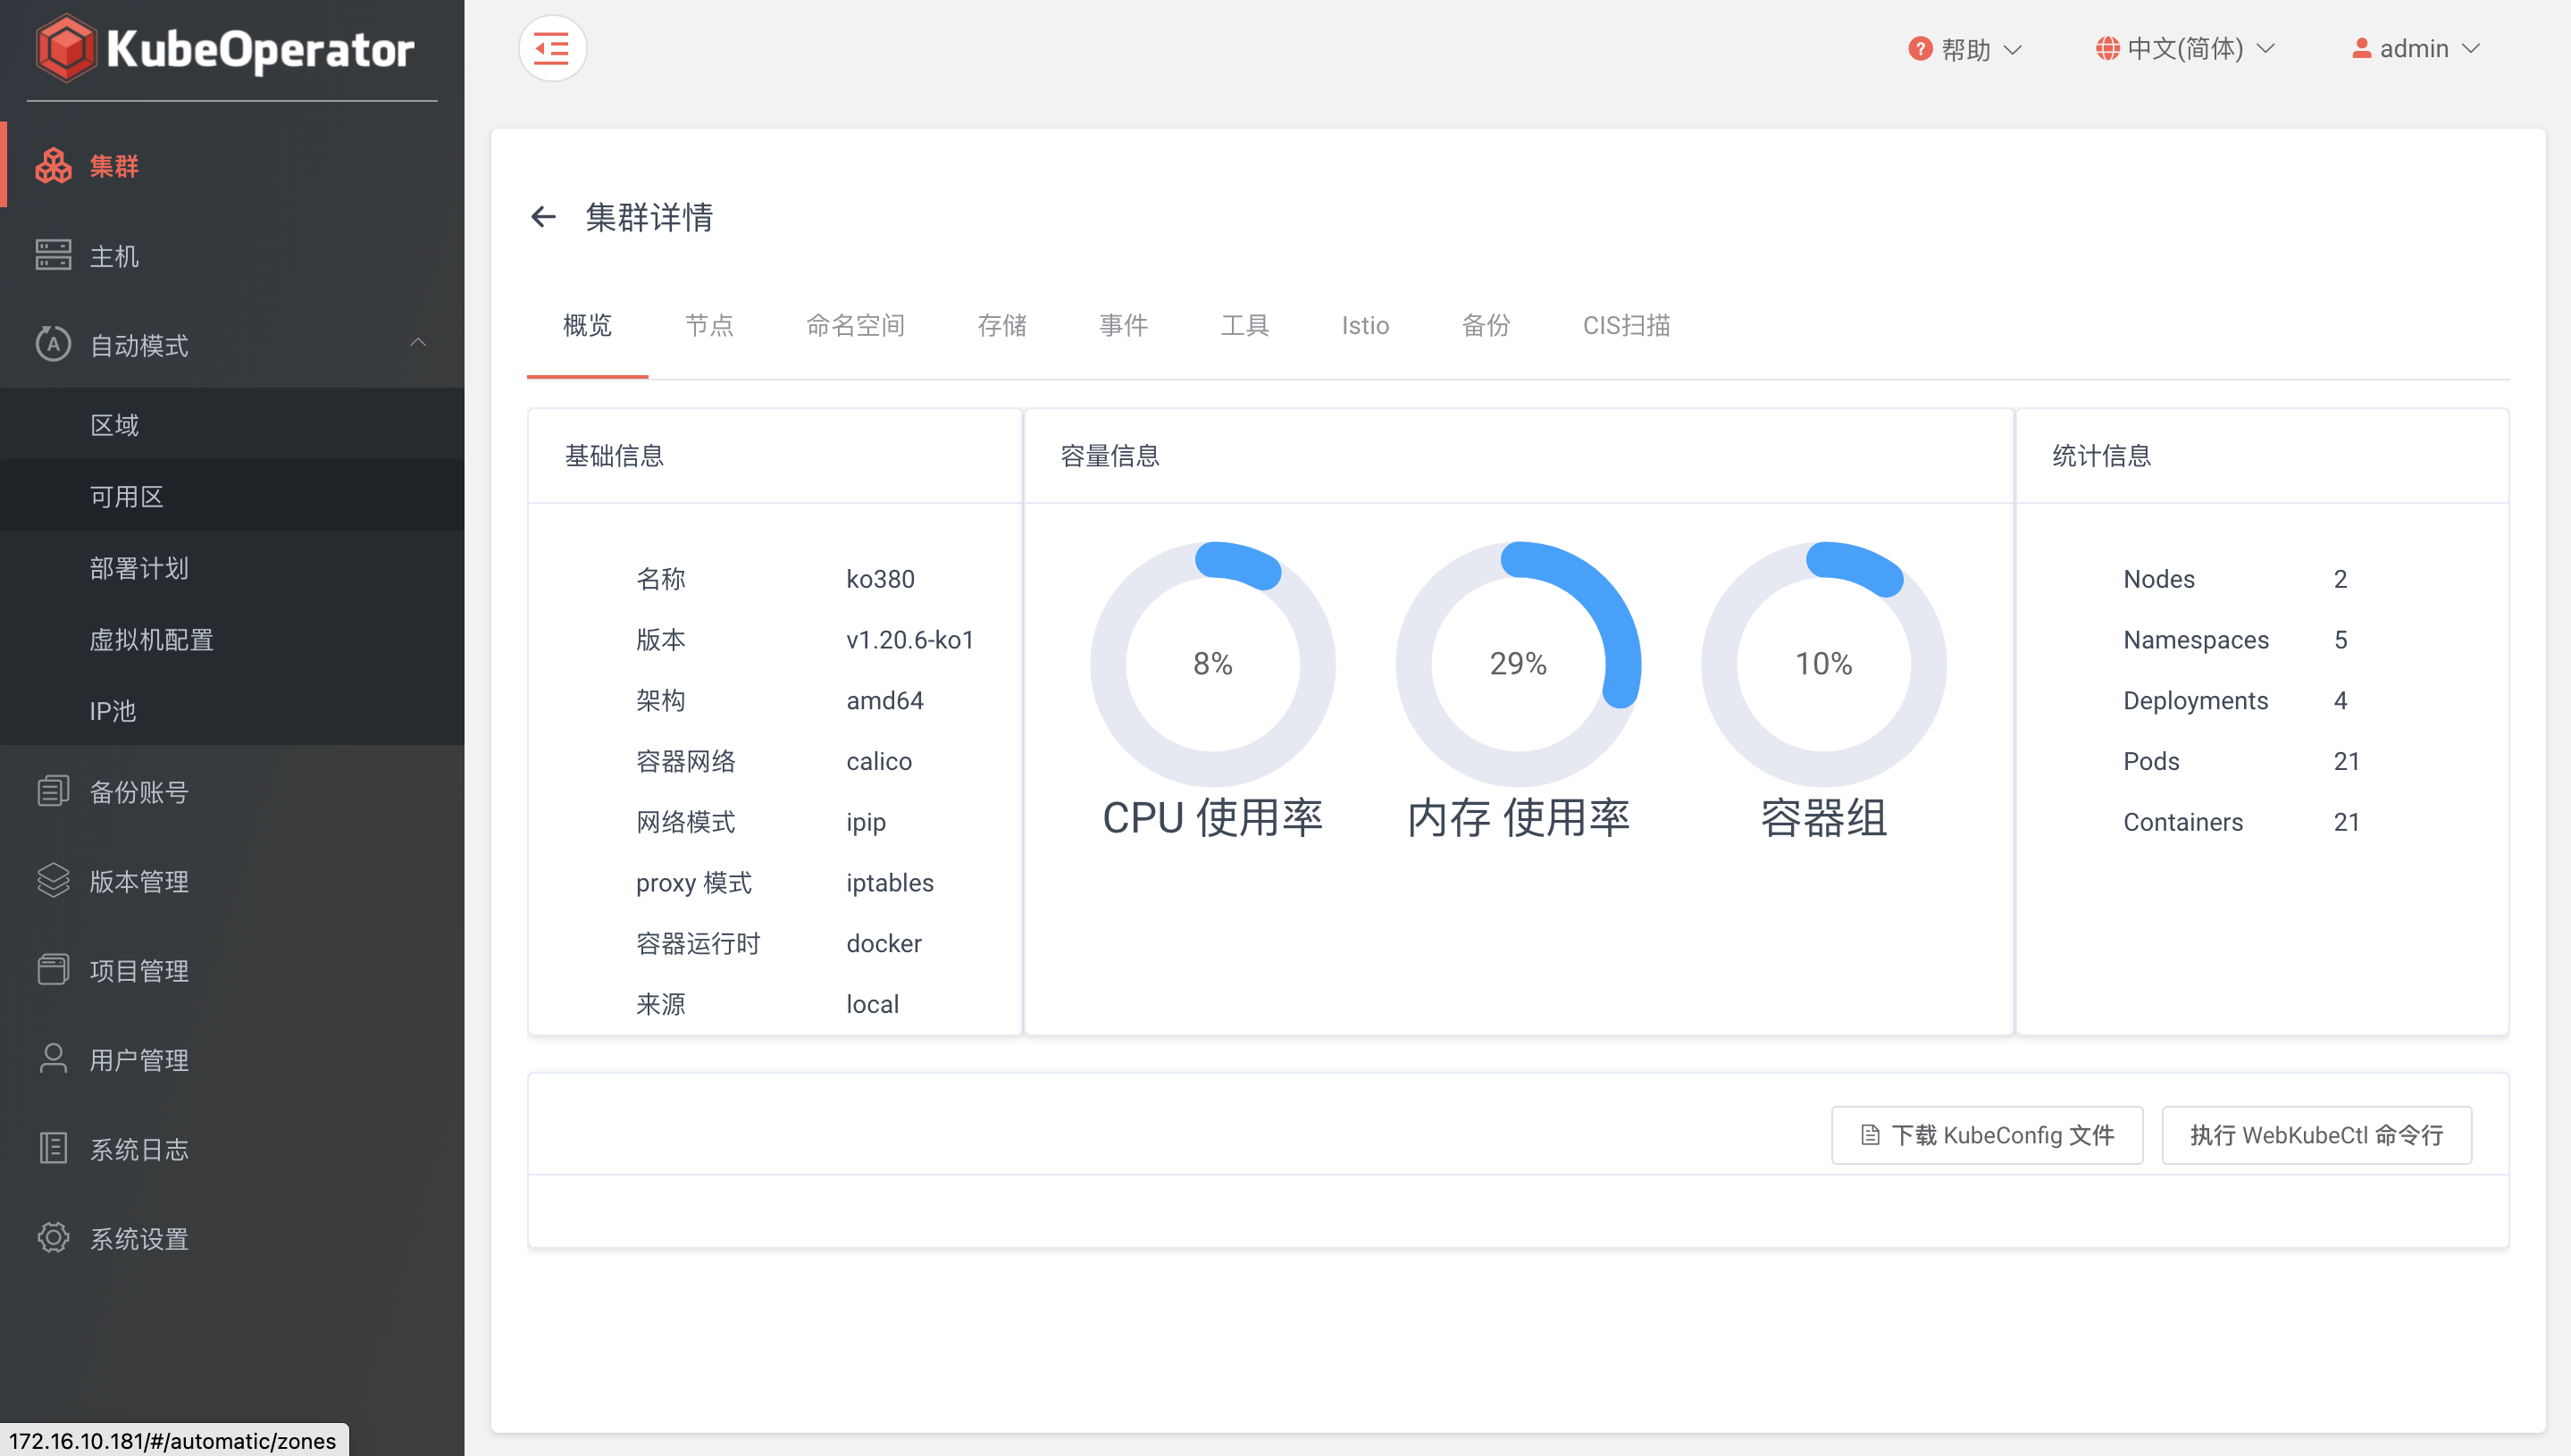Open the 帮助 (Help) dropdown
Image resolution: width=2571 pixels, height=1456 pixels.
click(1963, 48)
